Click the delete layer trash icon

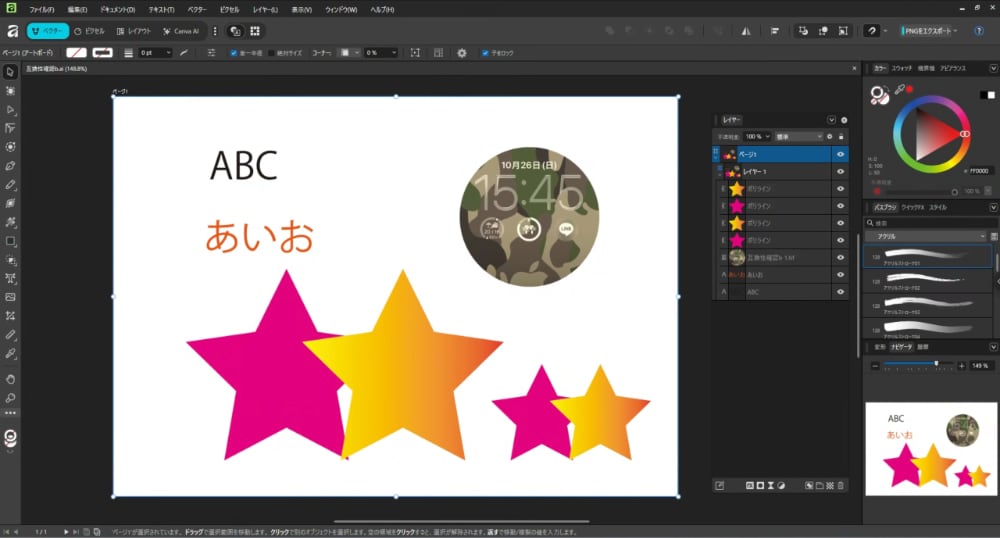click(x=841, y=485)
